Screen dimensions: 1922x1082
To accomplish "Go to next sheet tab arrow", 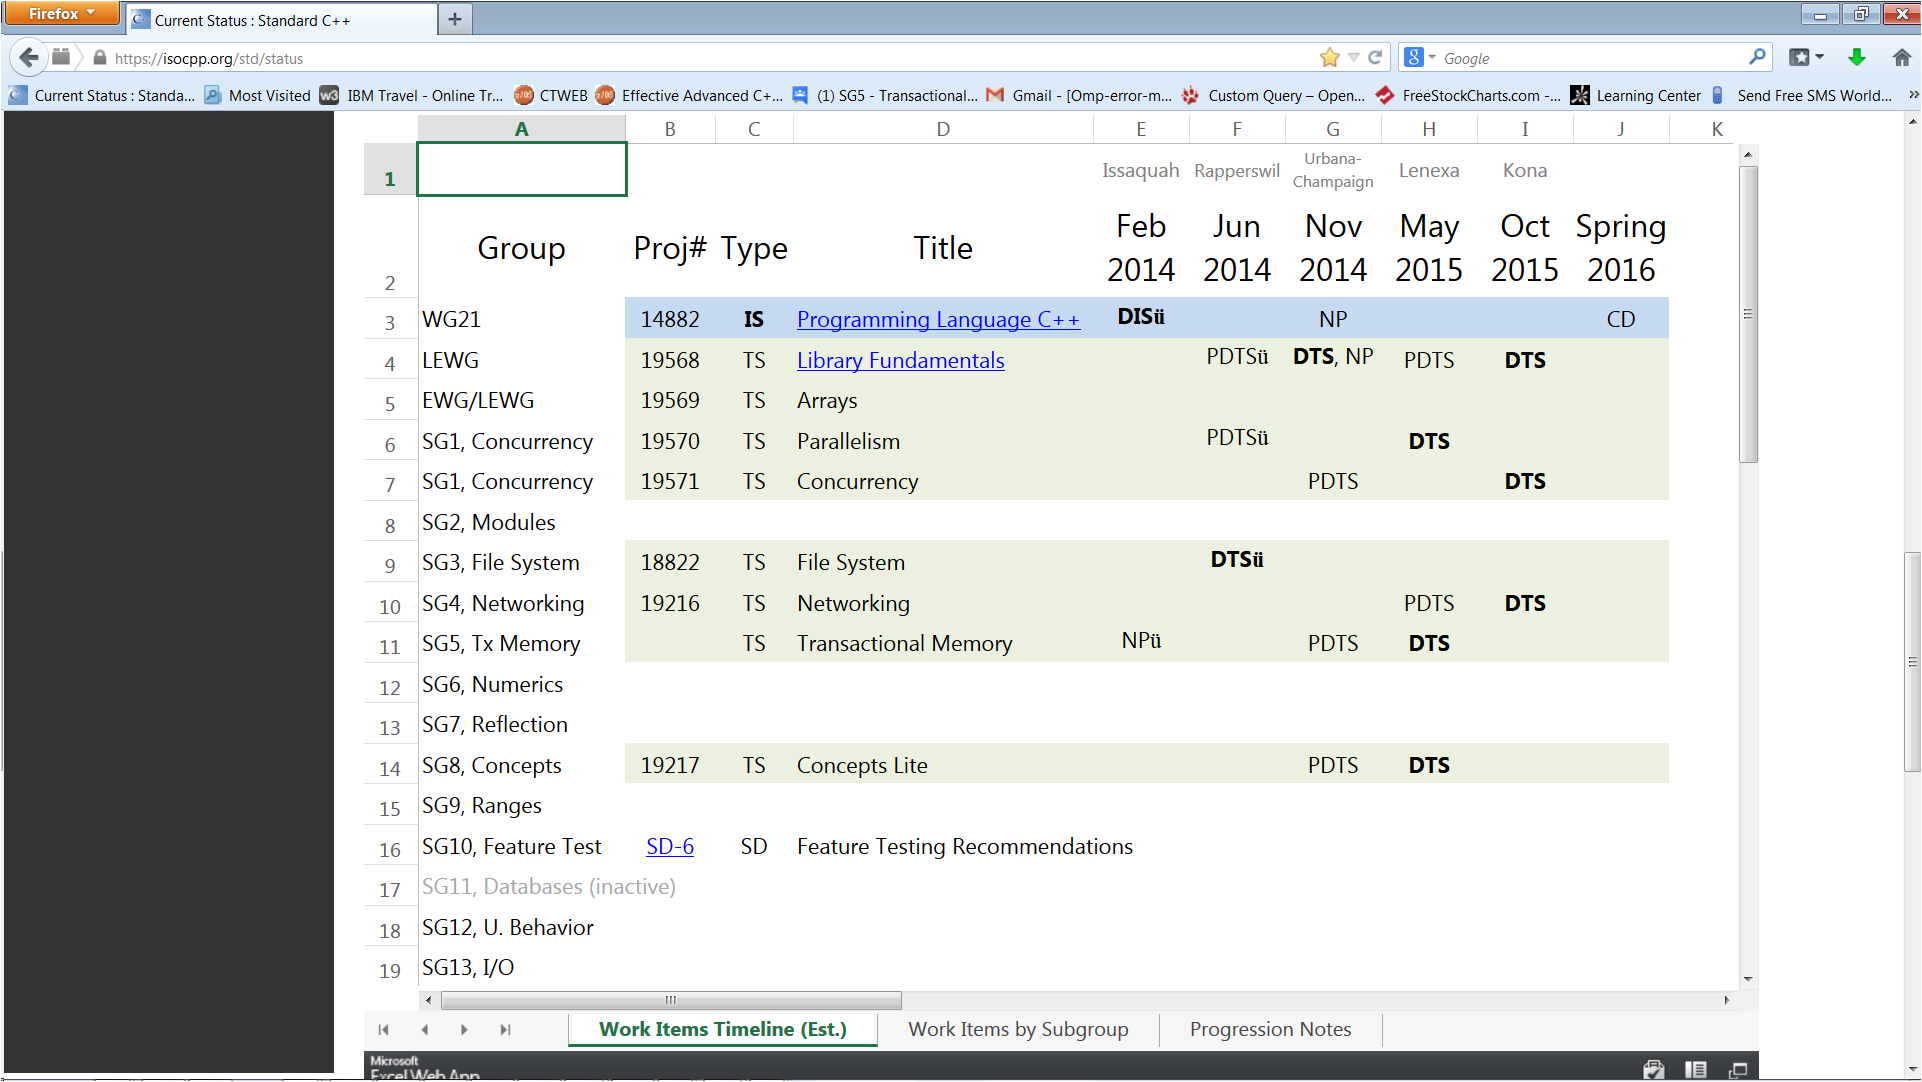I will (x=464, y=1029).
